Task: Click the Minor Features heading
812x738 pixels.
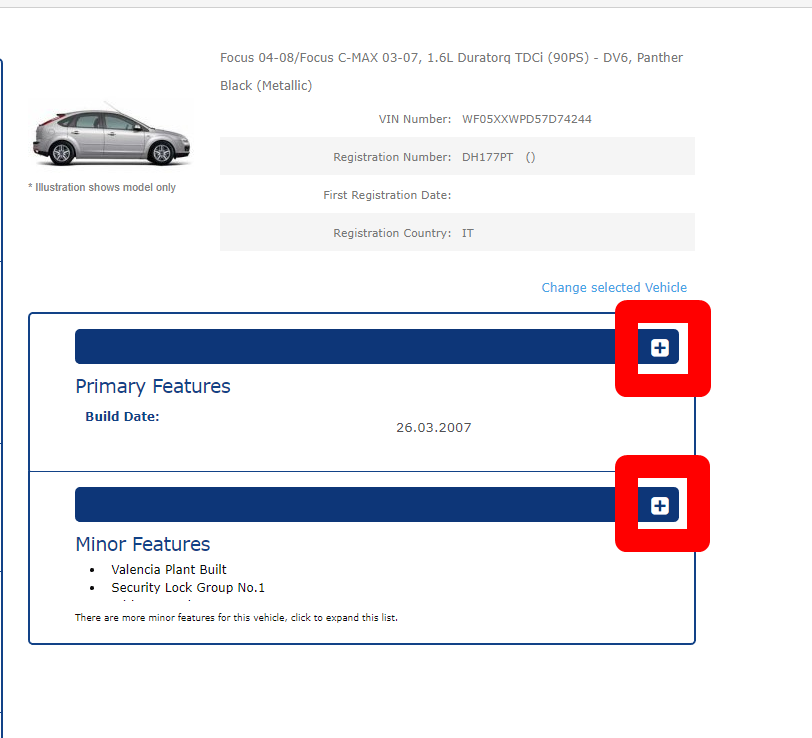Action: coord(142,544)
